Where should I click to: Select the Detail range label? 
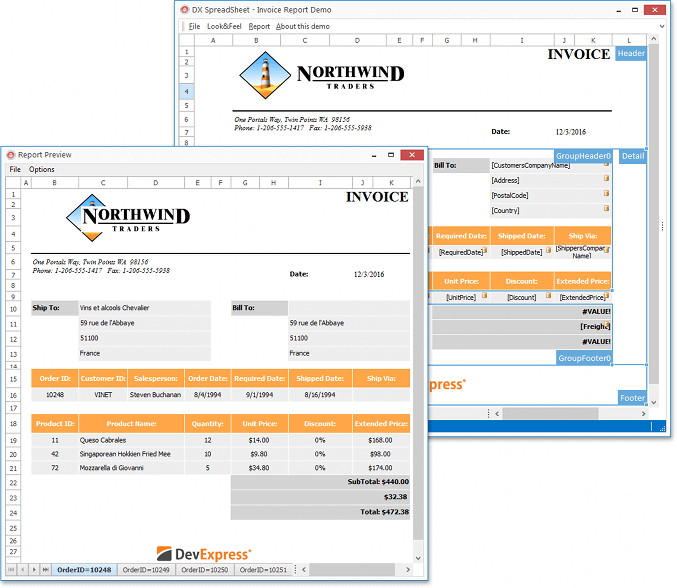633,156
